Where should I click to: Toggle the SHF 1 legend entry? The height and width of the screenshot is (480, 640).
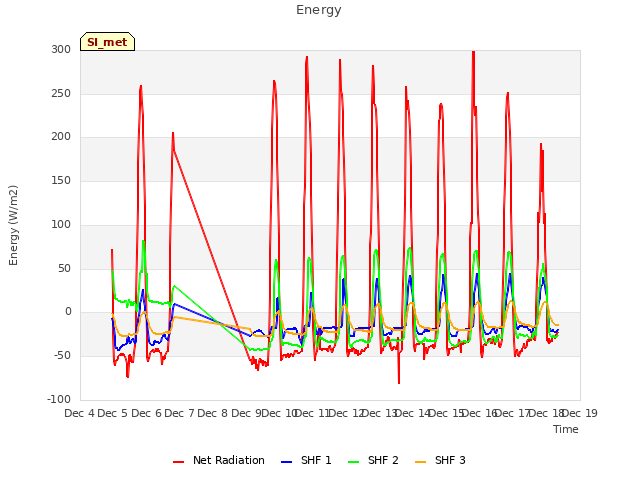click(306, 460)
